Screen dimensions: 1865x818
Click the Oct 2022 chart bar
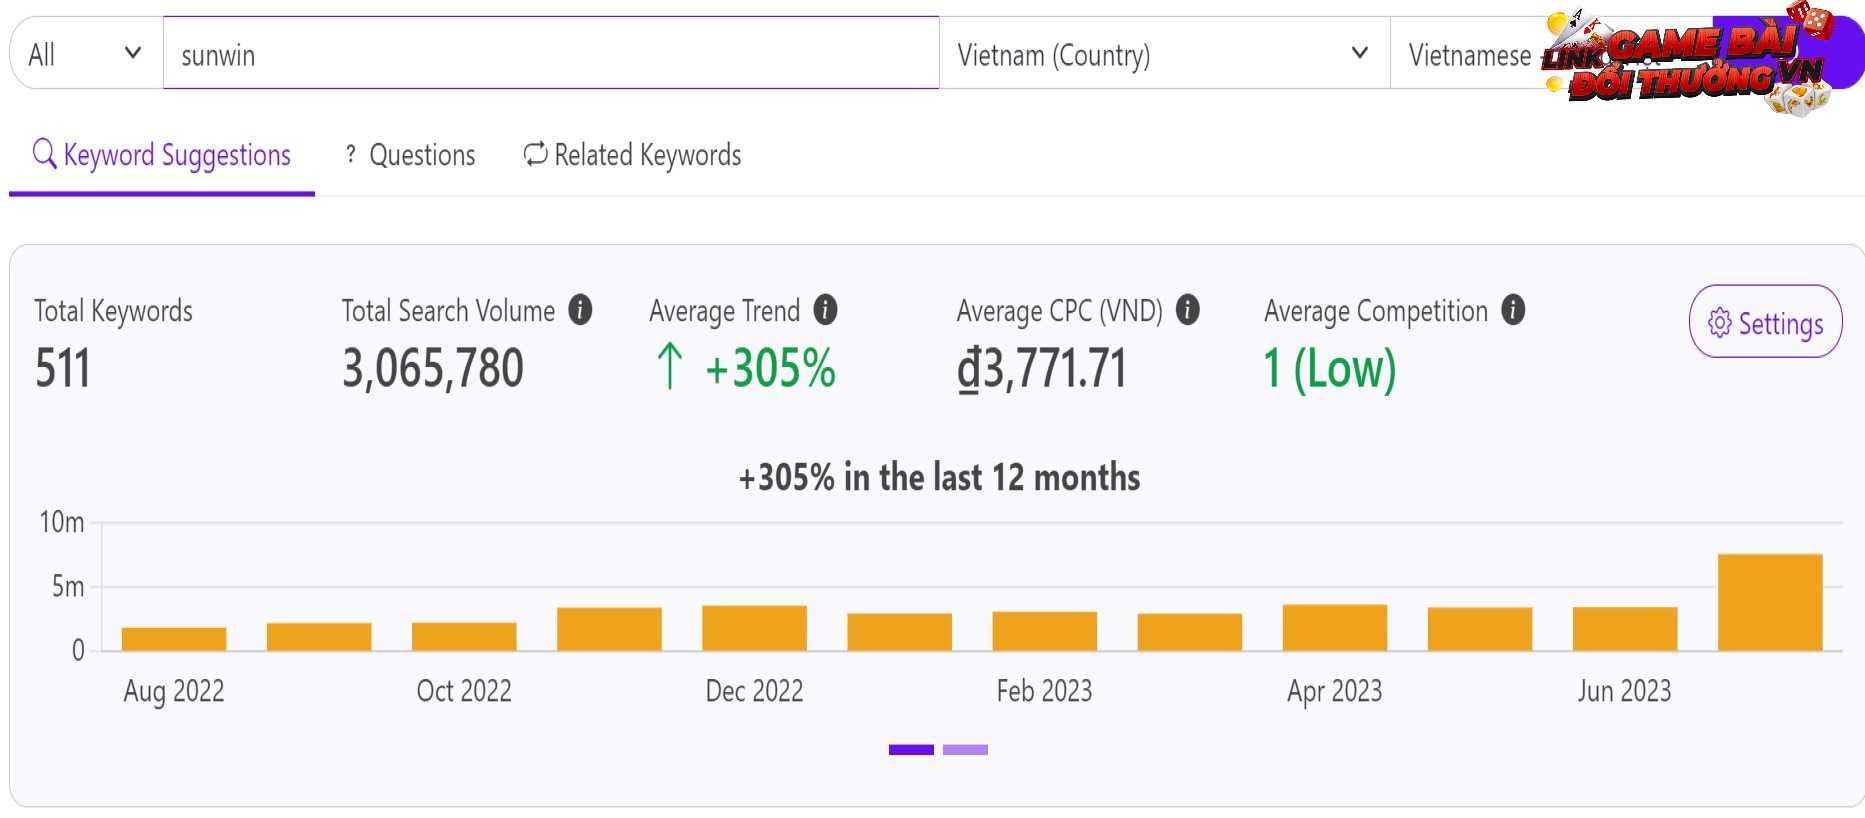[464, 637]
